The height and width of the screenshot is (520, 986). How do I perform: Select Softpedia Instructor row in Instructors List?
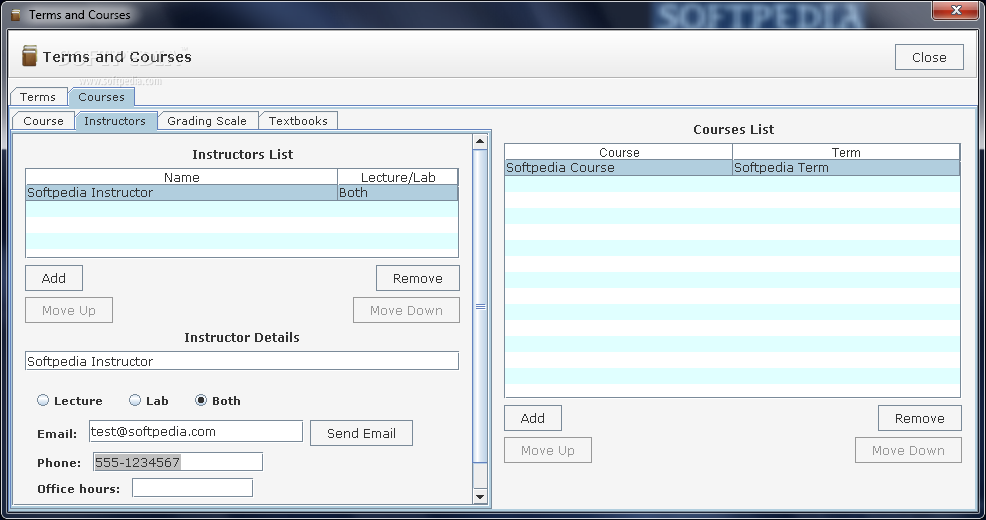coord(242,193)
